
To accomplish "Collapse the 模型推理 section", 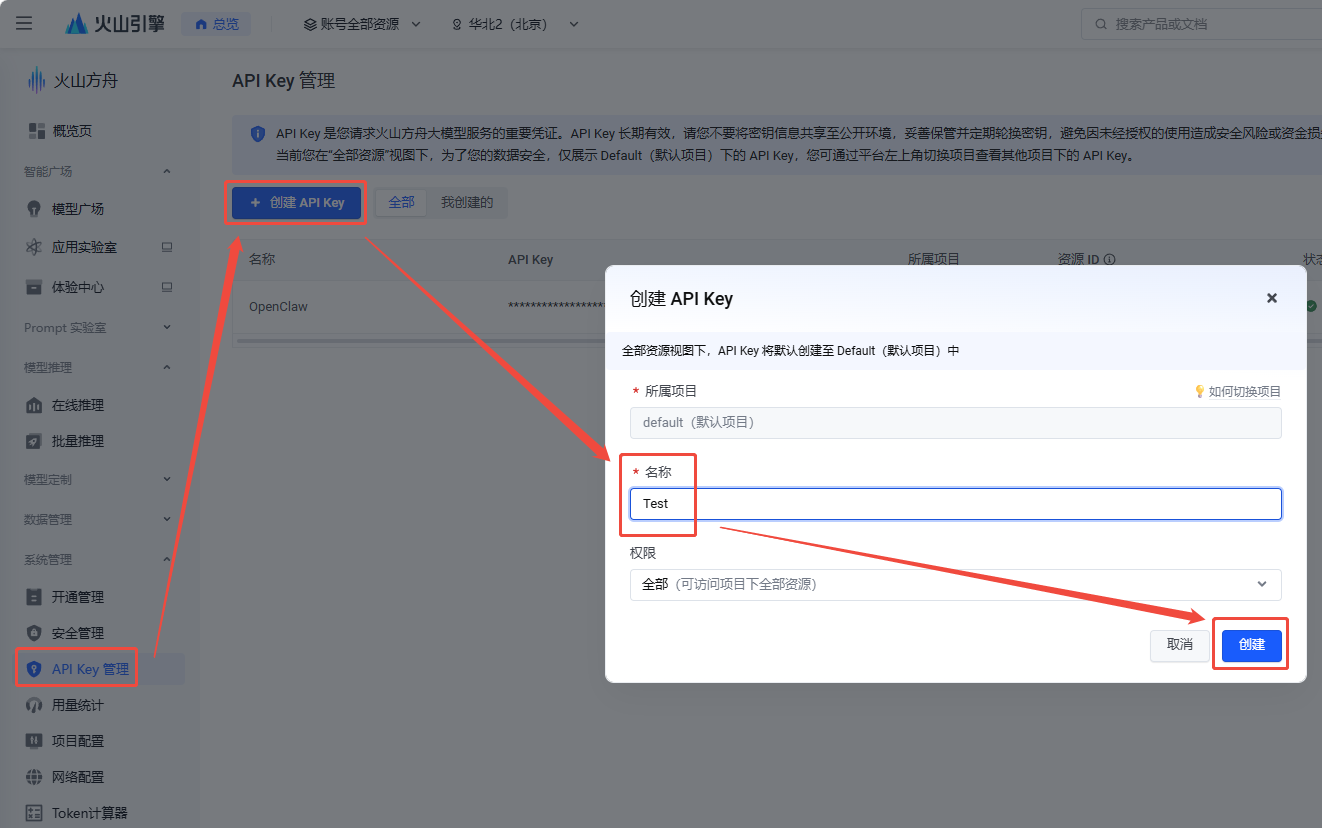I will [167, 367].
